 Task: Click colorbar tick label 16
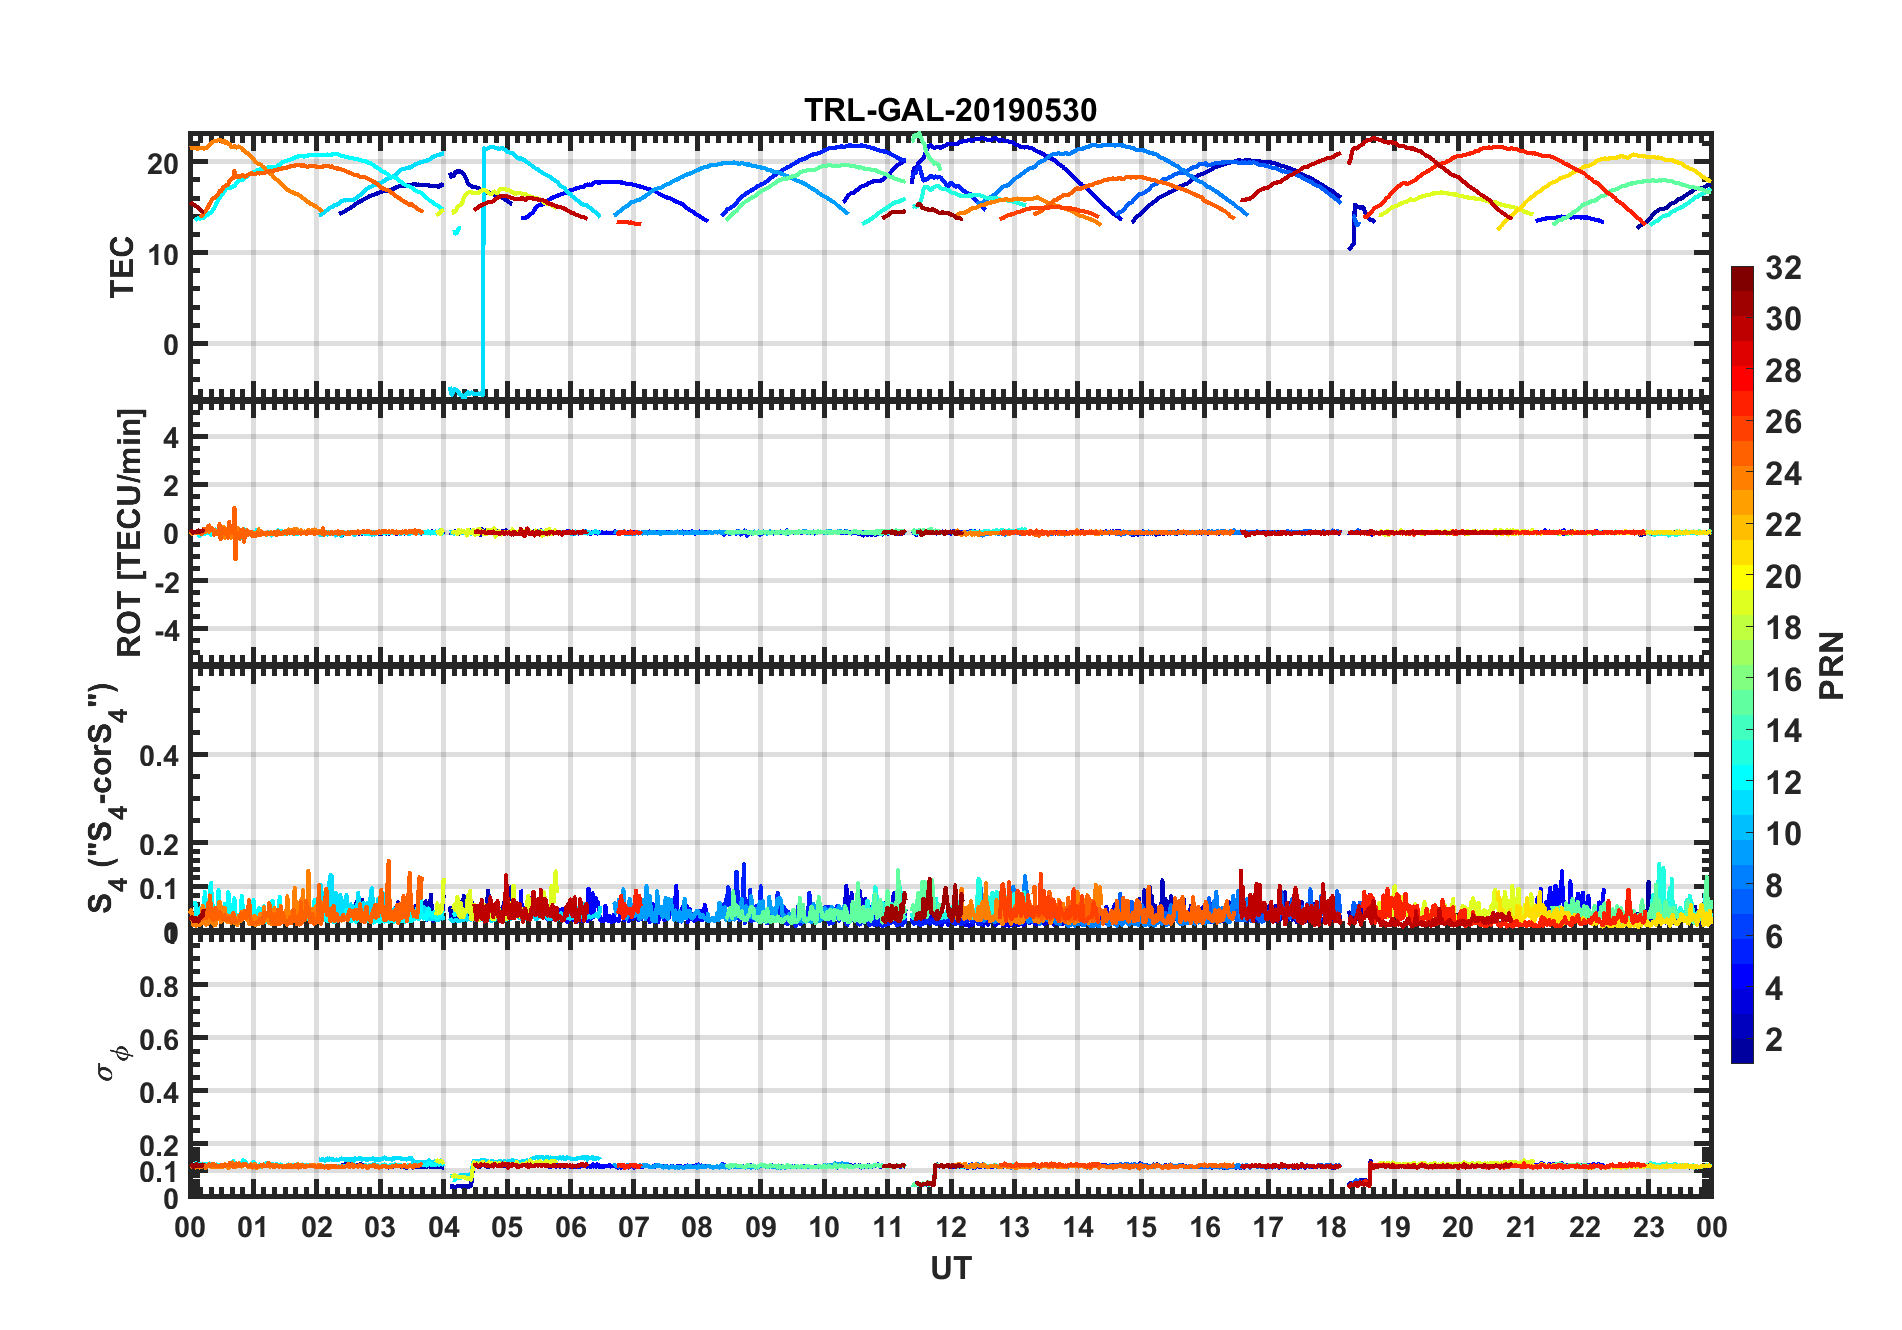click(x=1783, y=680)
